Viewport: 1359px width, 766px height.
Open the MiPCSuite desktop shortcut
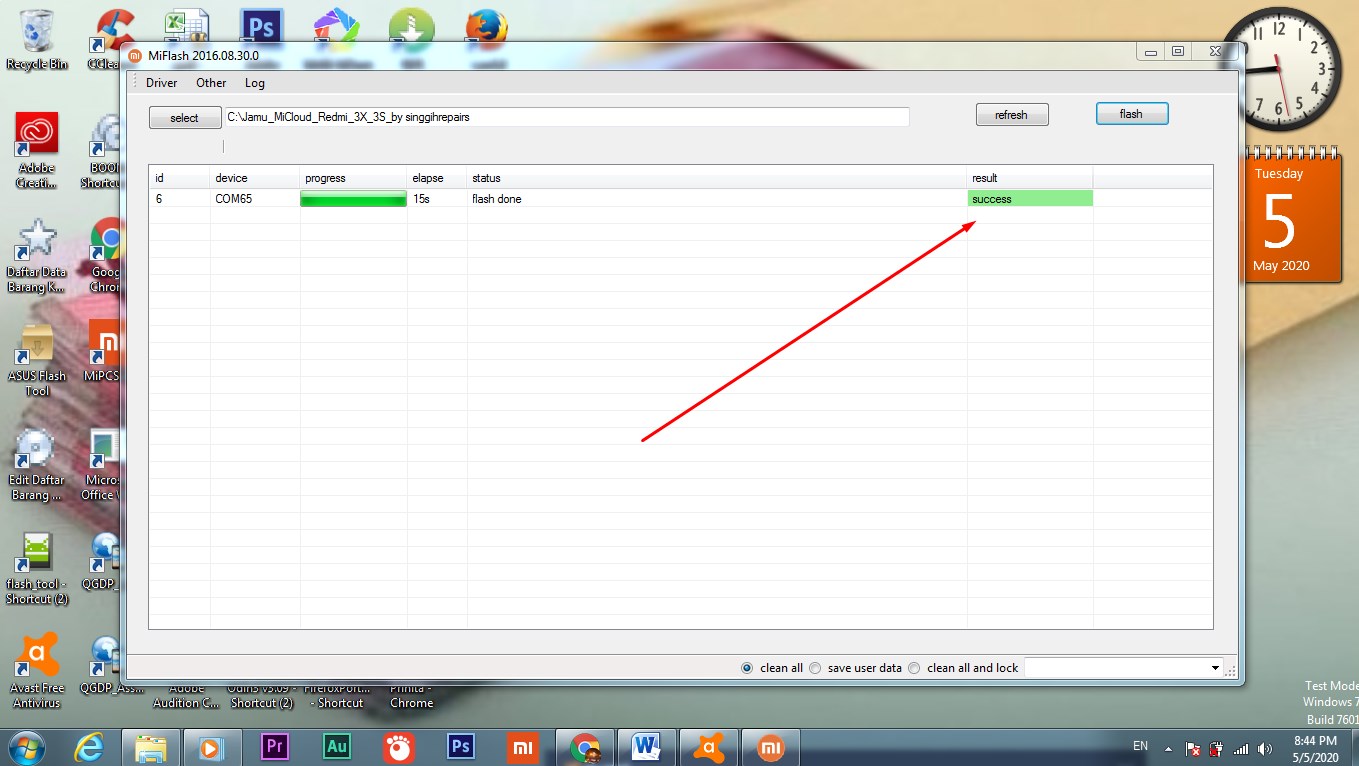click(x=105, y=352)
